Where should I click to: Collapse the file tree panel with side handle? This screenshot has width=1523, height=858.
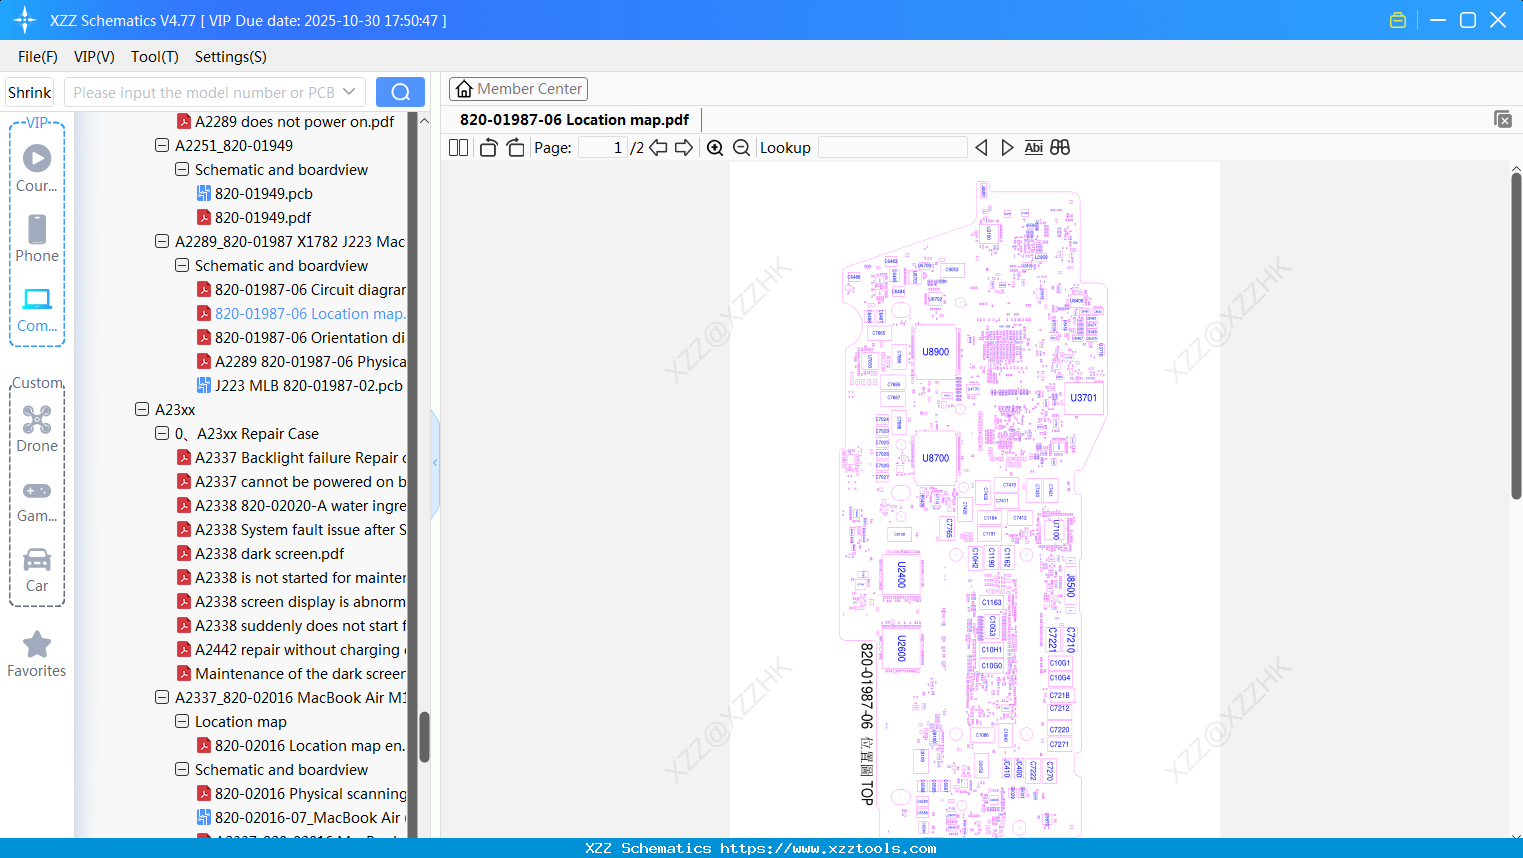pos(435,463)
